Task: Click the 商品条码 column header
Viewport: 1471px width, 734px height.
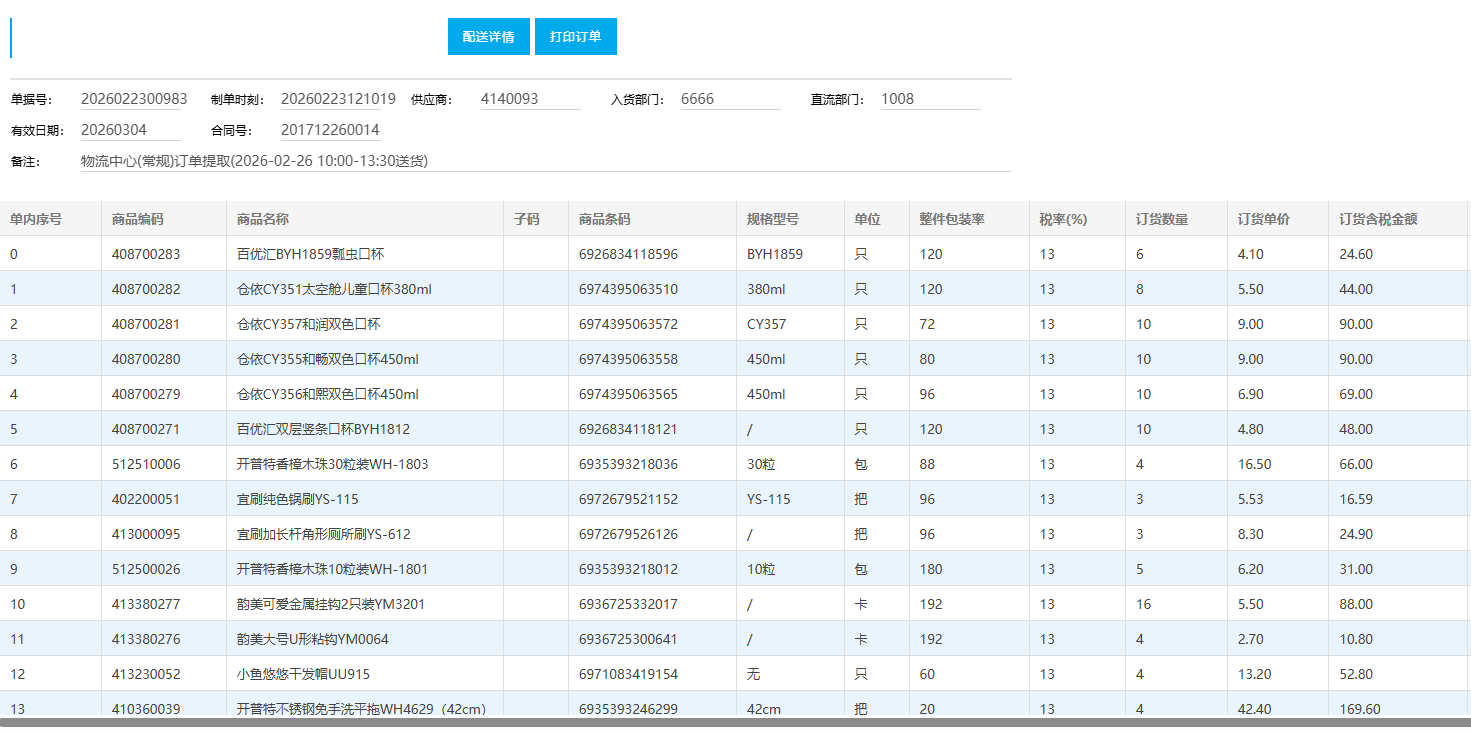Action: [604, 219]
